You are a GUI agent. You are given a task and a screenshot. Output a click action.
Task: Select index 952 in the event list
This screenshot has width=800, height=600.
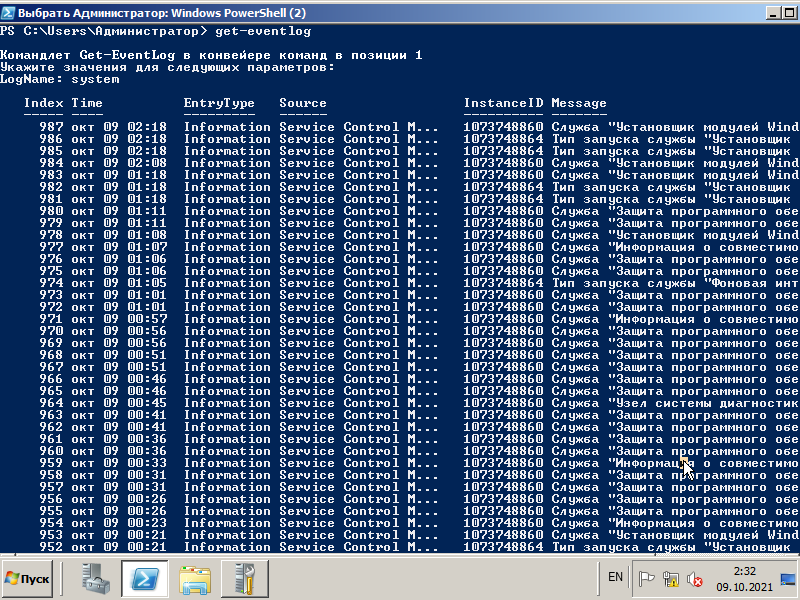[51, 546]
